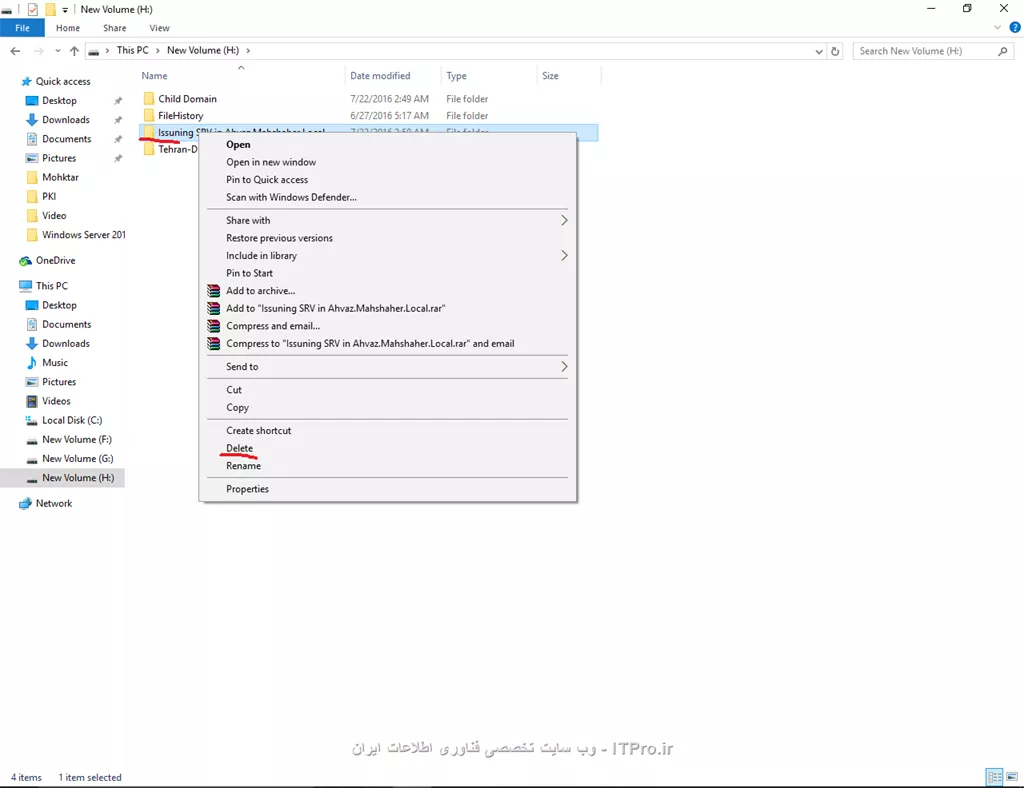The image size is (1024, 788).
Task: Click the Search New Volume (H:) field
Action: [x=920, y=51]
